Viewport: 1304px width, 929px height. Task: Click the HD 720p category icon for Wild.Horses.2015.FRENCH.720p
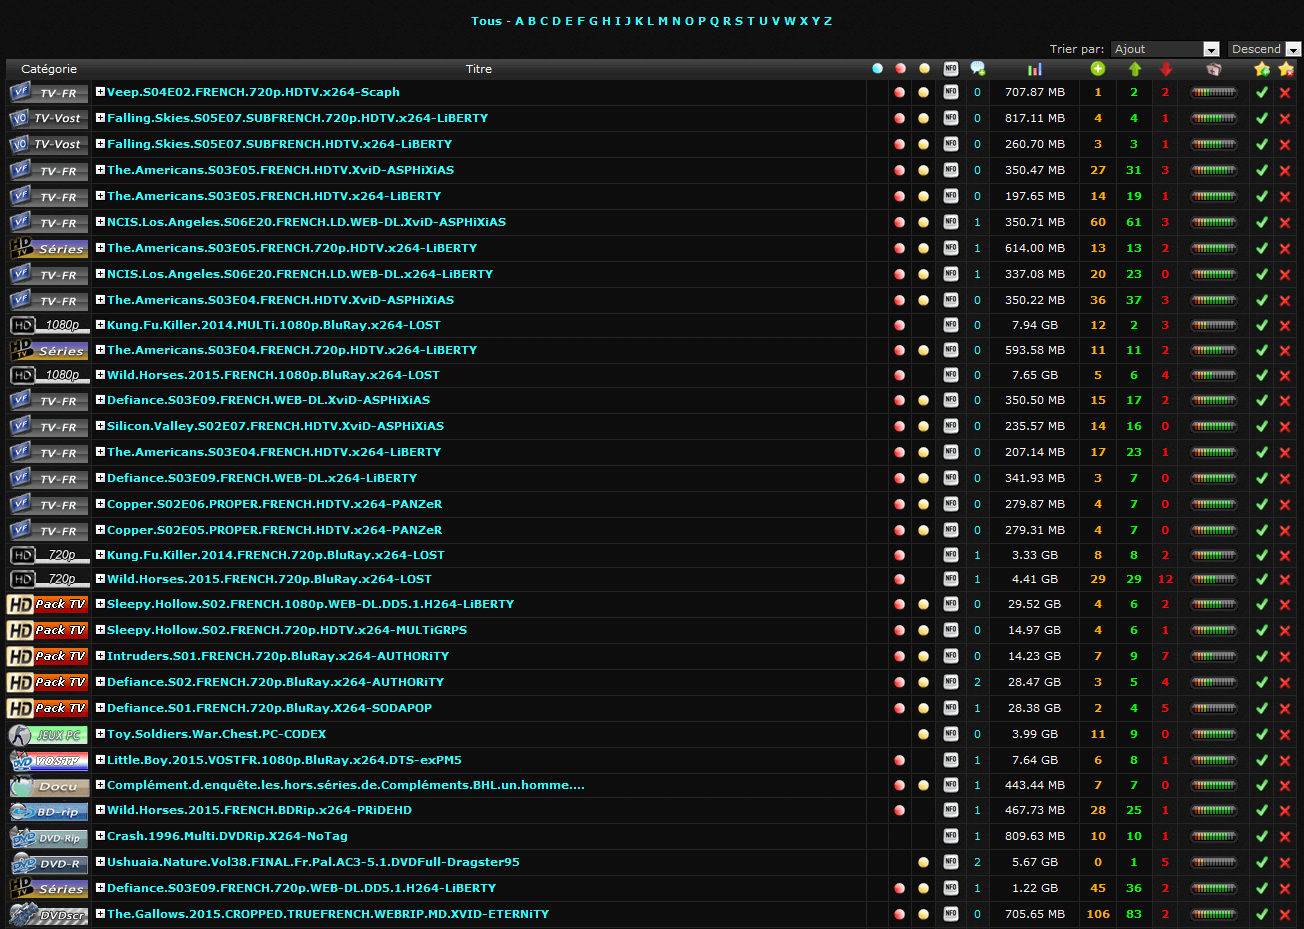click(48, 579)
